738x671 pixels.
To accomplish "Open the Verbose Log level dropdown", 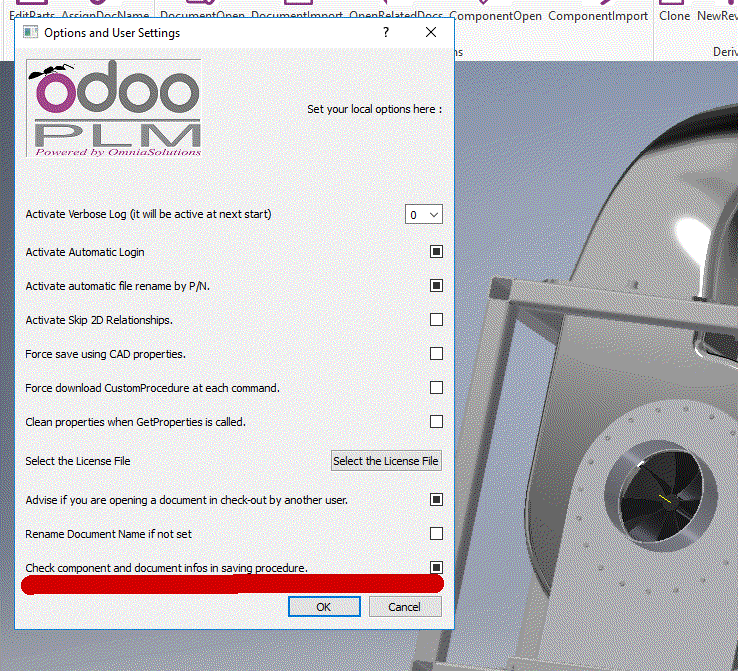I will 423,214.
